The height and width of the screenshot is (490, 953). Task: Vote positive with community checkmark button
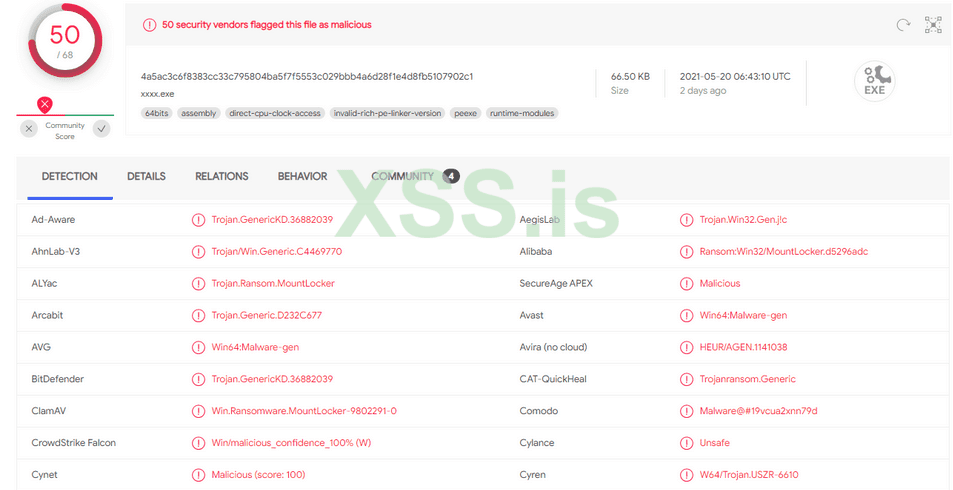(x=101, y=129)
